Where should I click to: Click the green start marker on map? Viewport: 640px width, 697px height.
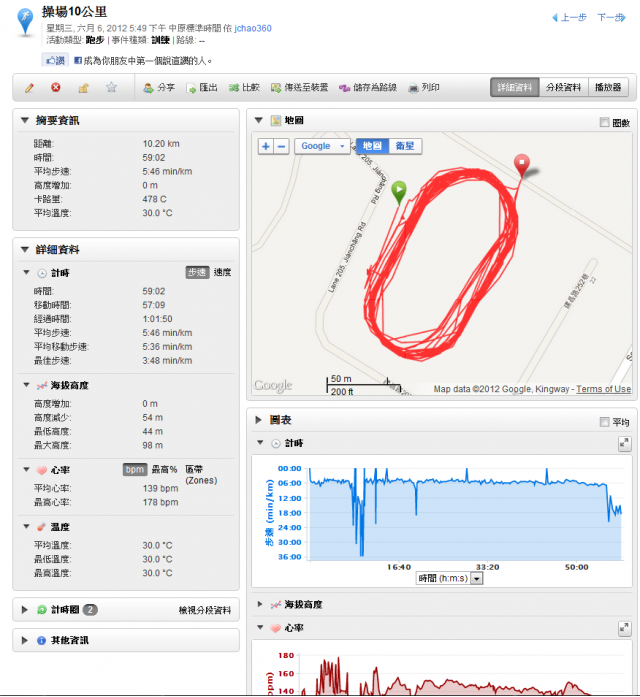pyautogui.click(x=399, y=192)
